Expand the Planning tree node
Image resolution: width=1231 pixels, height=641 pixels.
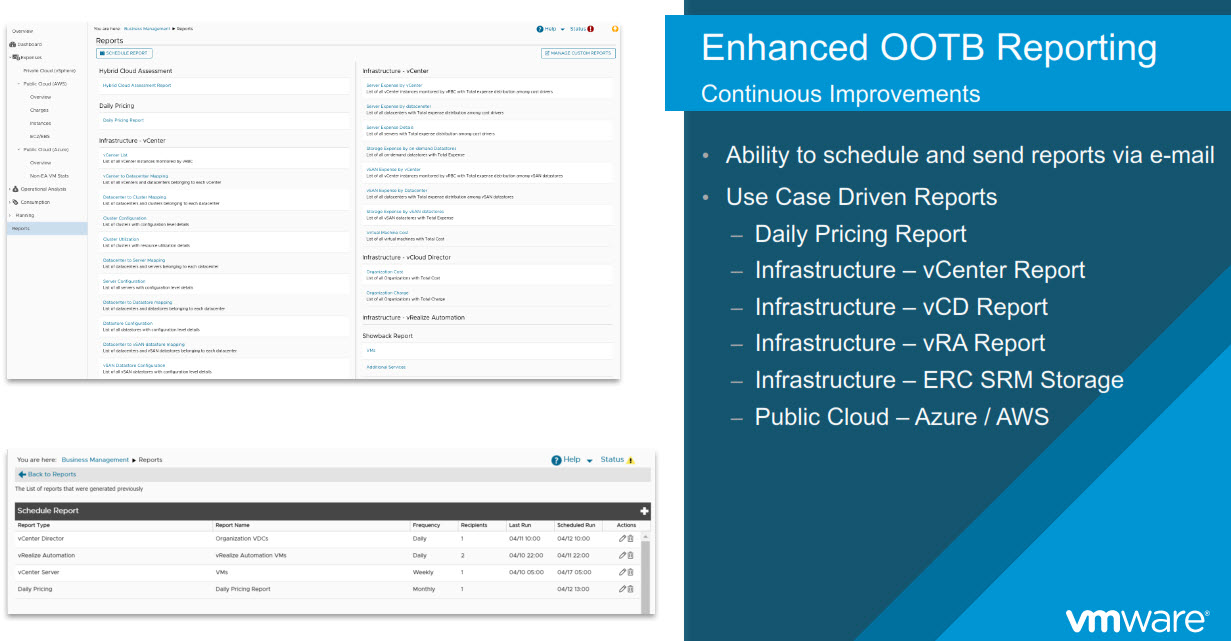point(9,215)
